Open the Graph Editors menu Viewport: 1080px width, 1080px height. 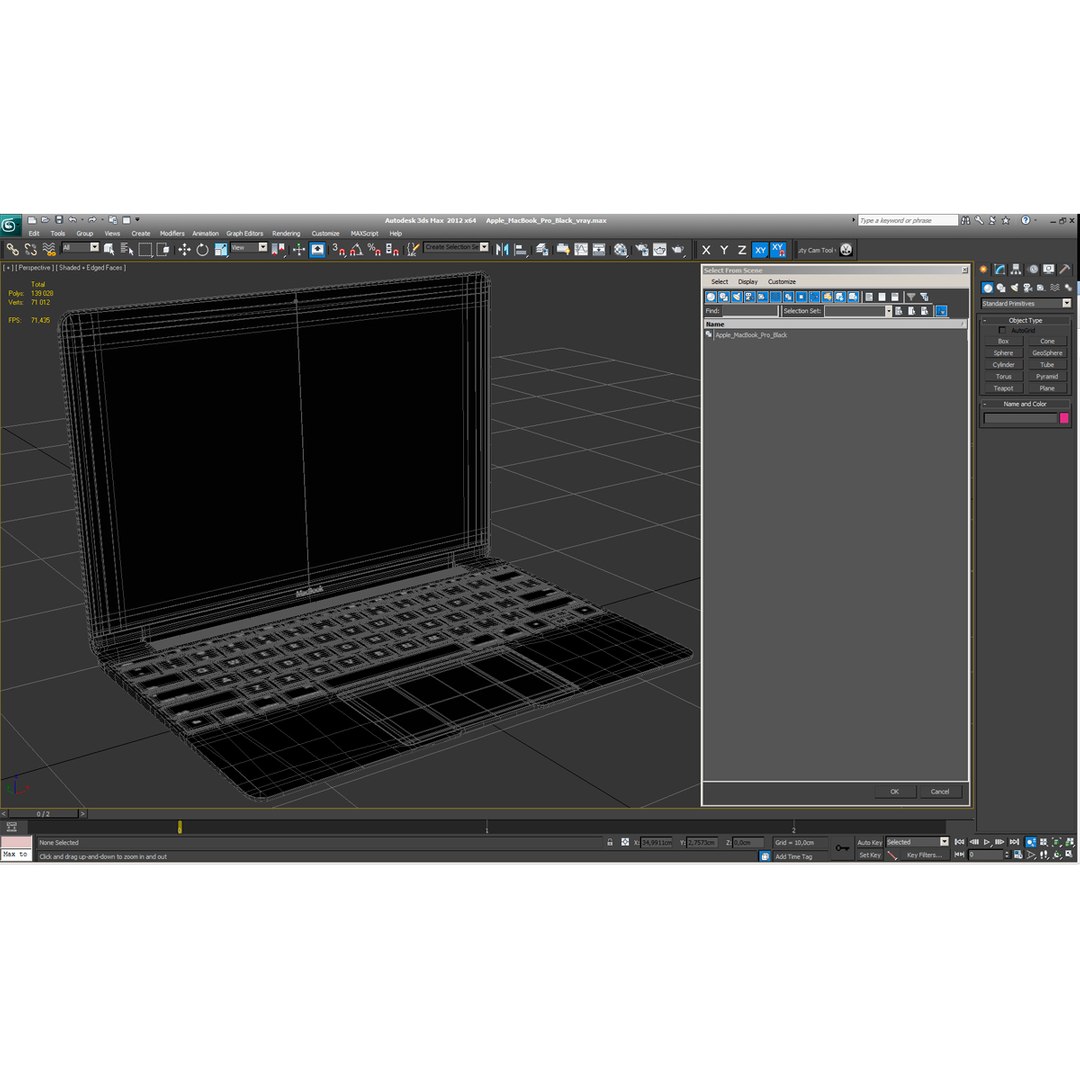pyautogui.click(x=245, y=233)
